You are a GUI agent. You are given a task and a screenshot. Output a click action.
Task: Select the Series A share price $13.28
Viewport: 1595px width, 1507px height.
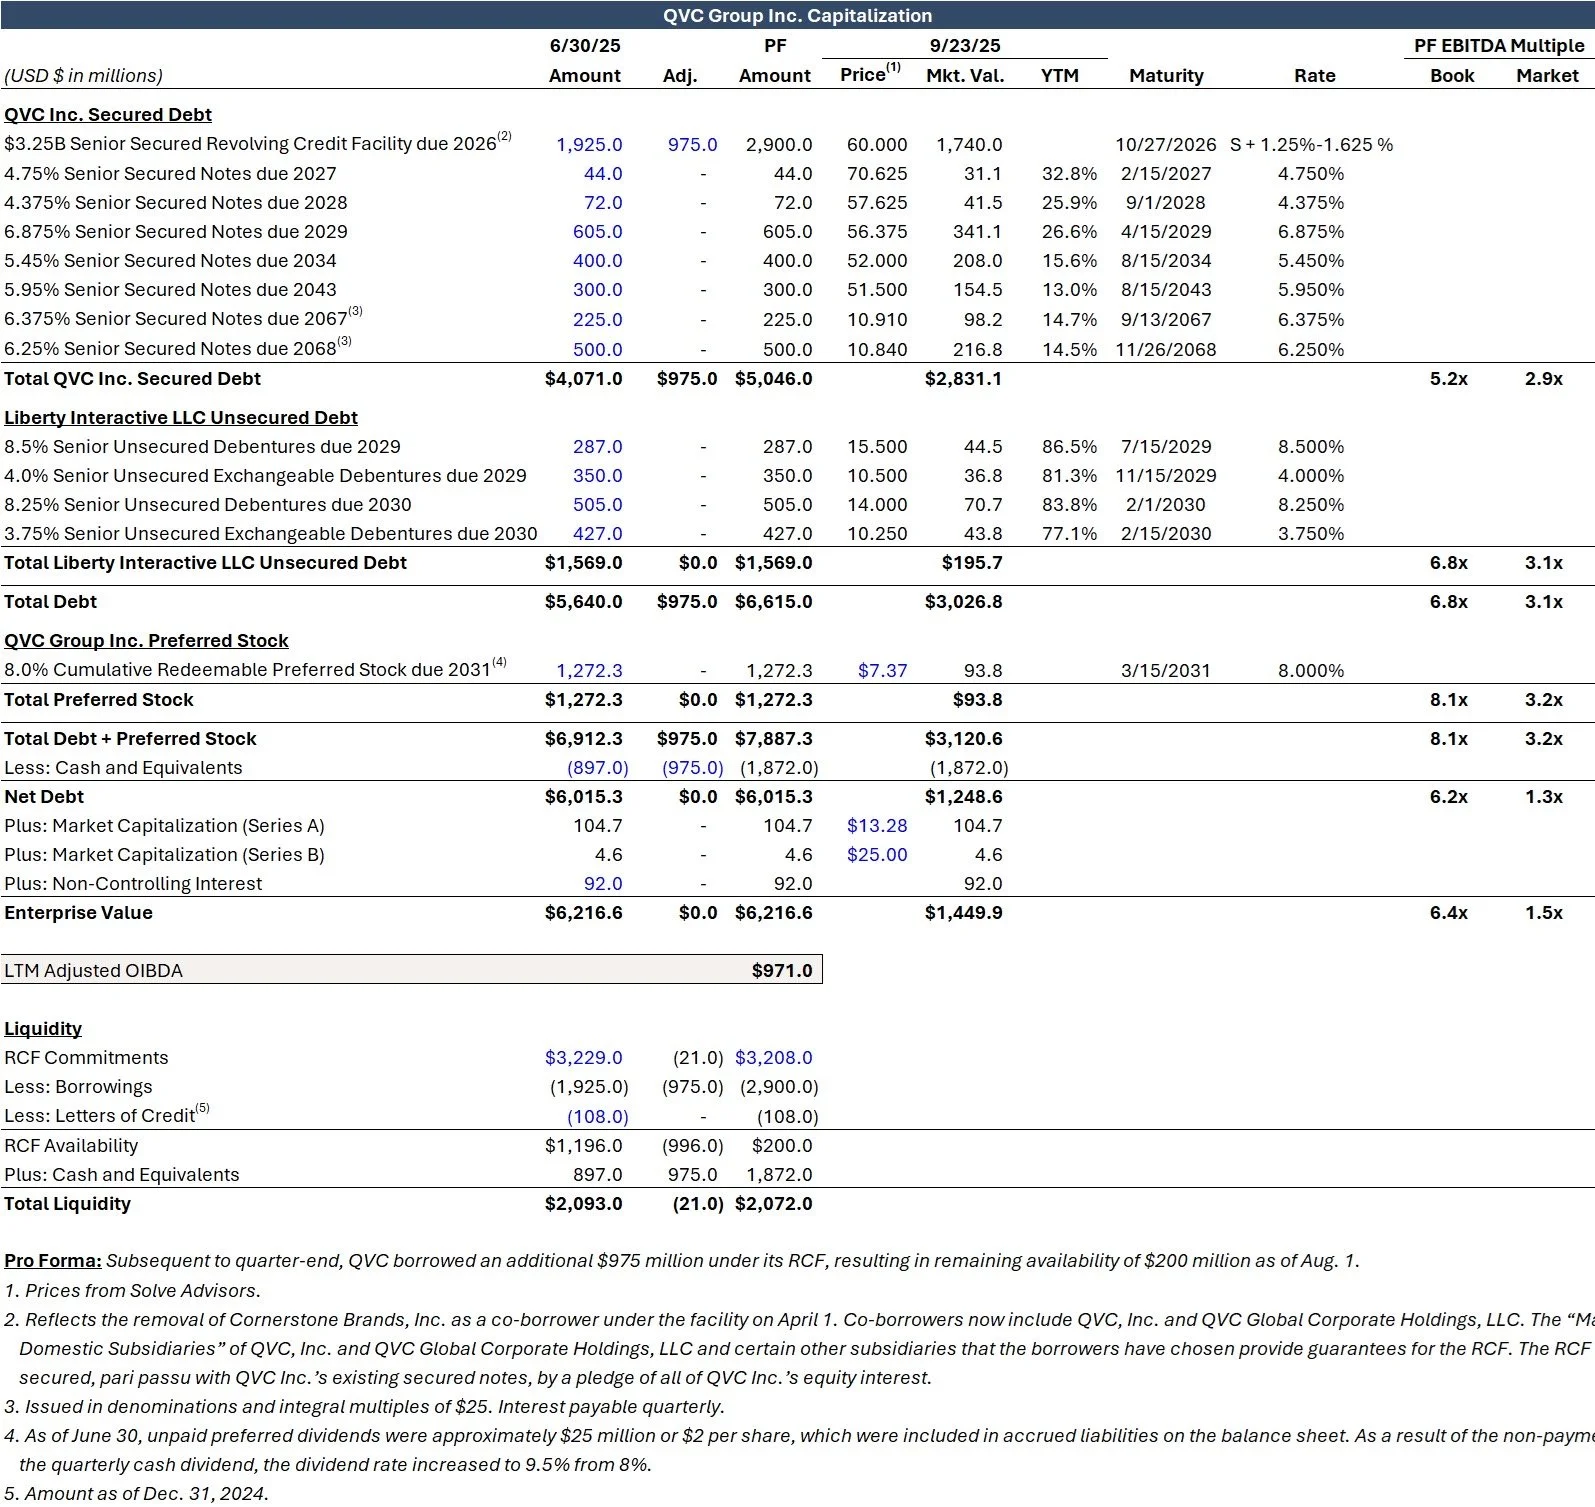point(877,825)
